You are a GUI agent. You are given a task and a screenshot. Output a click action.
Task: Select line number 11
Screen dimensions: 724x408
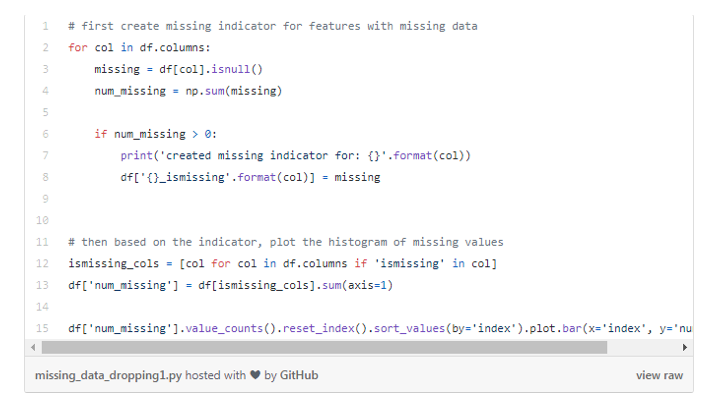tap(44, 242)
